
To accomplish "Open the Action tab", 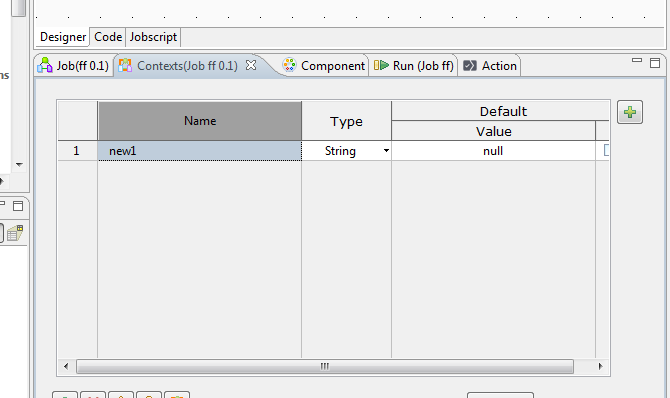I will coord(490,65).
